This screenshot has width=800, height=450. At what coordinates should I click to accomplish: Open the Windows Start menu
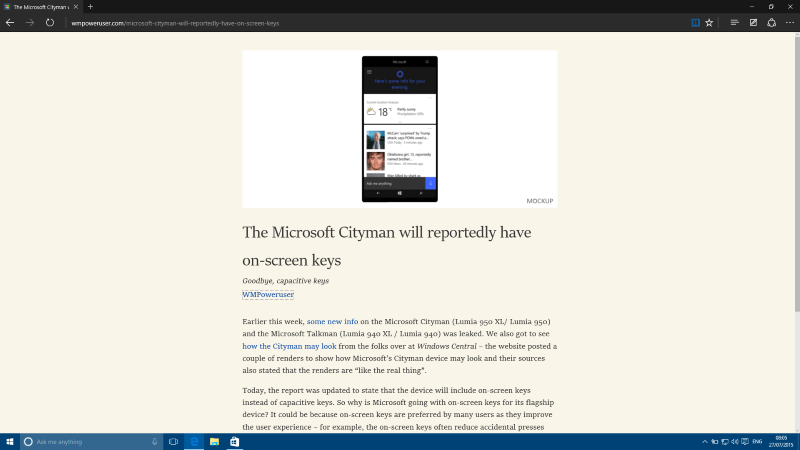click(x=10, y=441)
